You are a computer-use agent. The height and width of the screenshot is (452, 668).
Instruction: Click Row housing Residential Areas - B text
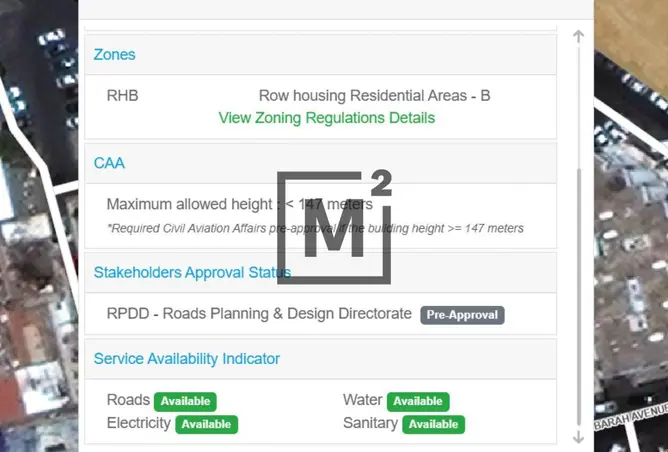374,95
